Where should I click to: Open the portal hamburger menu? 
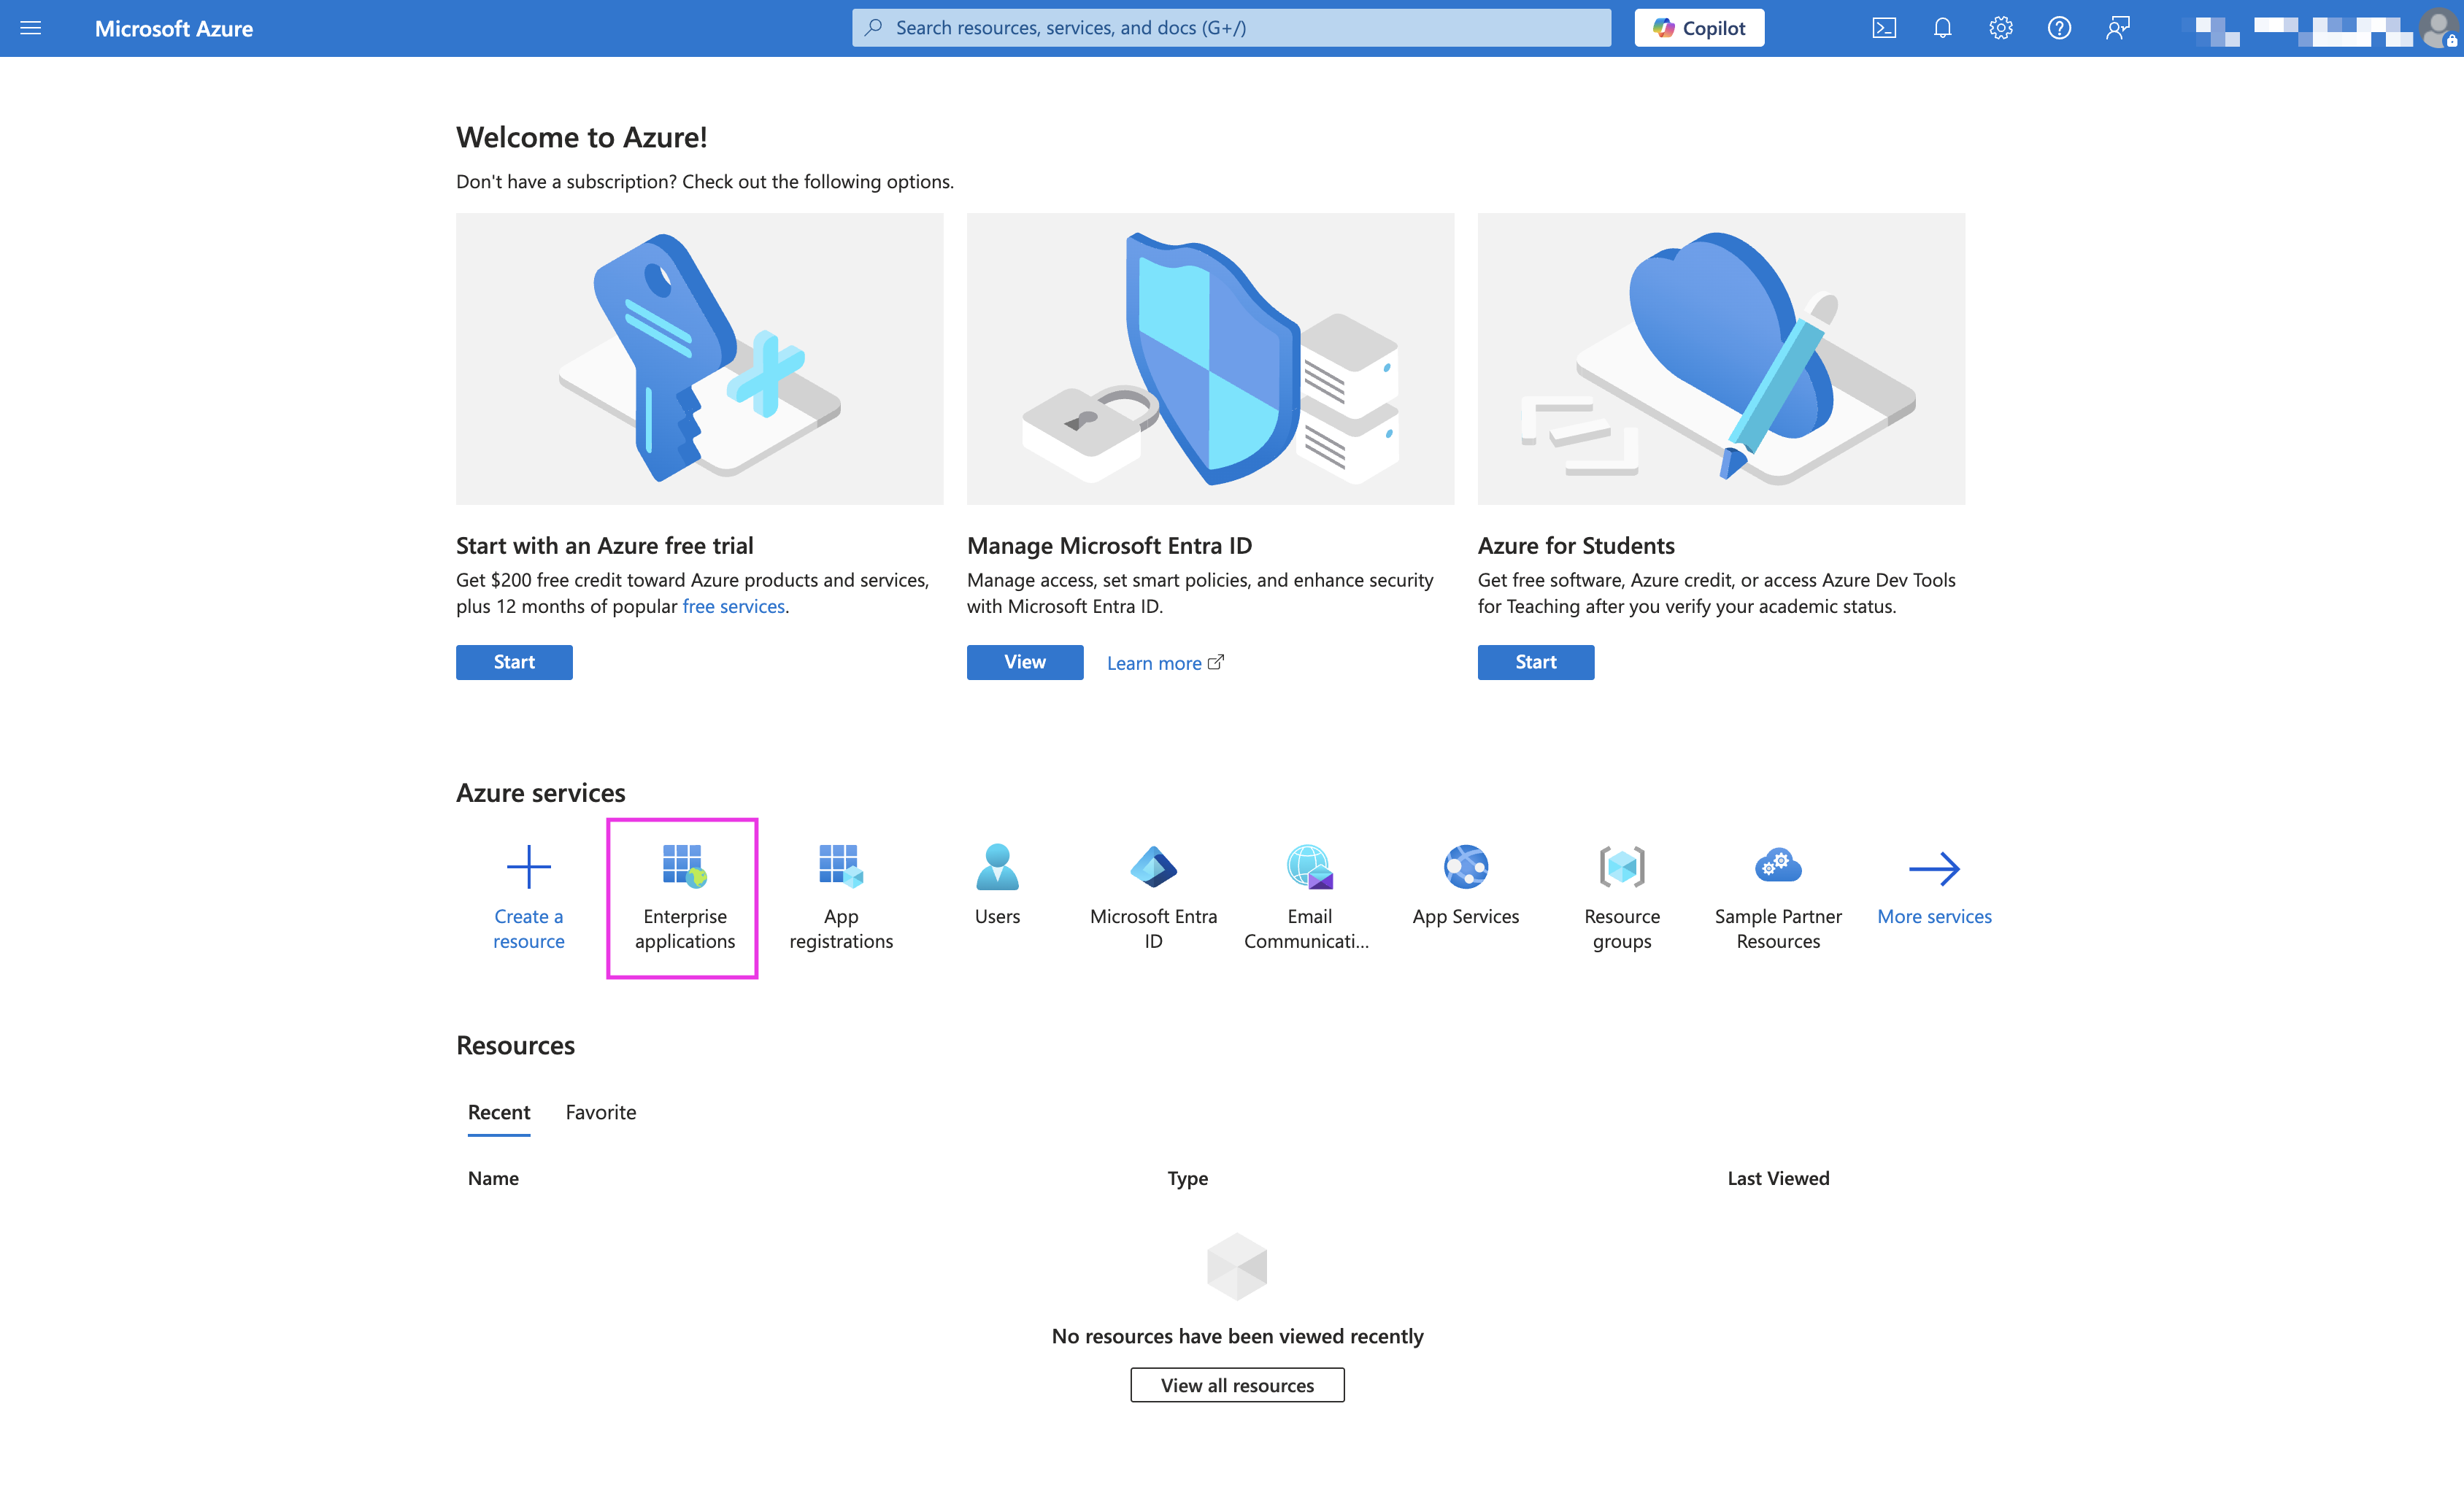(x=31, y=28)
